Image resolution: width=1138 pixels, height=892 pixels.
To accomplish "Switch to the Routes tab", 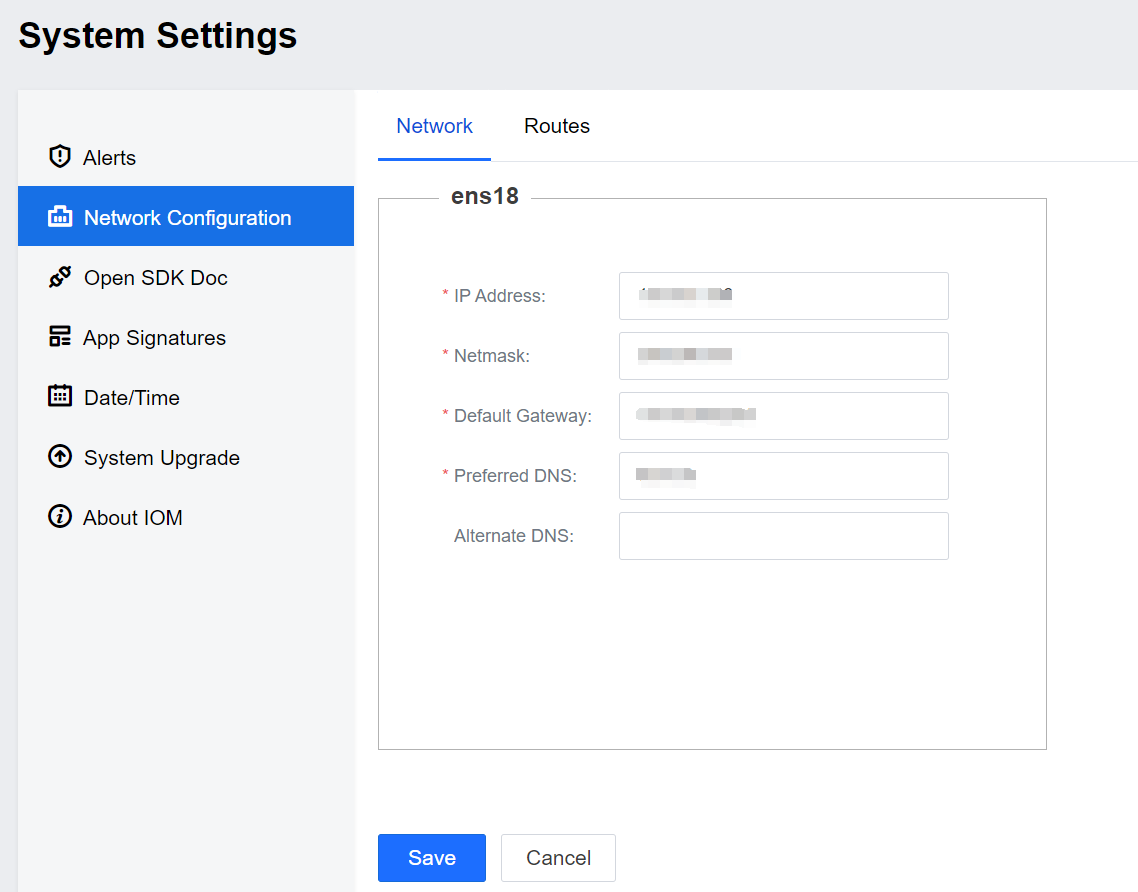I will [557, 126].
